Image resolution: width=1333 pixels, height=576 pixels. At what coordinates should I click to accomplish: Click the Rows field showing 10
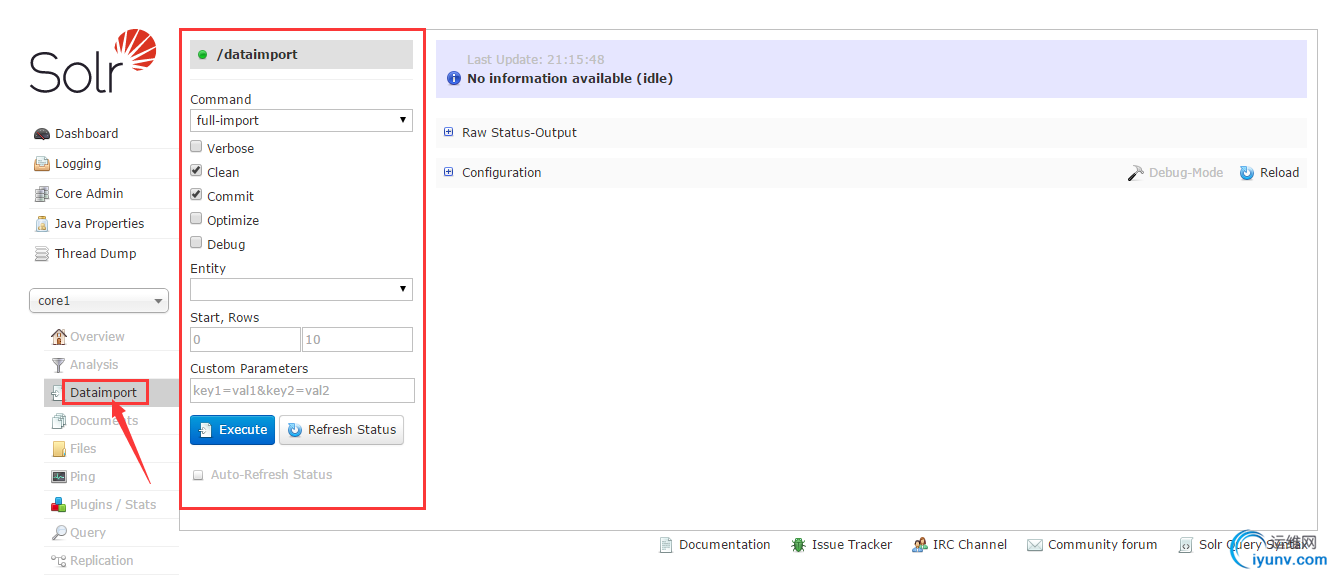(358, 340)
